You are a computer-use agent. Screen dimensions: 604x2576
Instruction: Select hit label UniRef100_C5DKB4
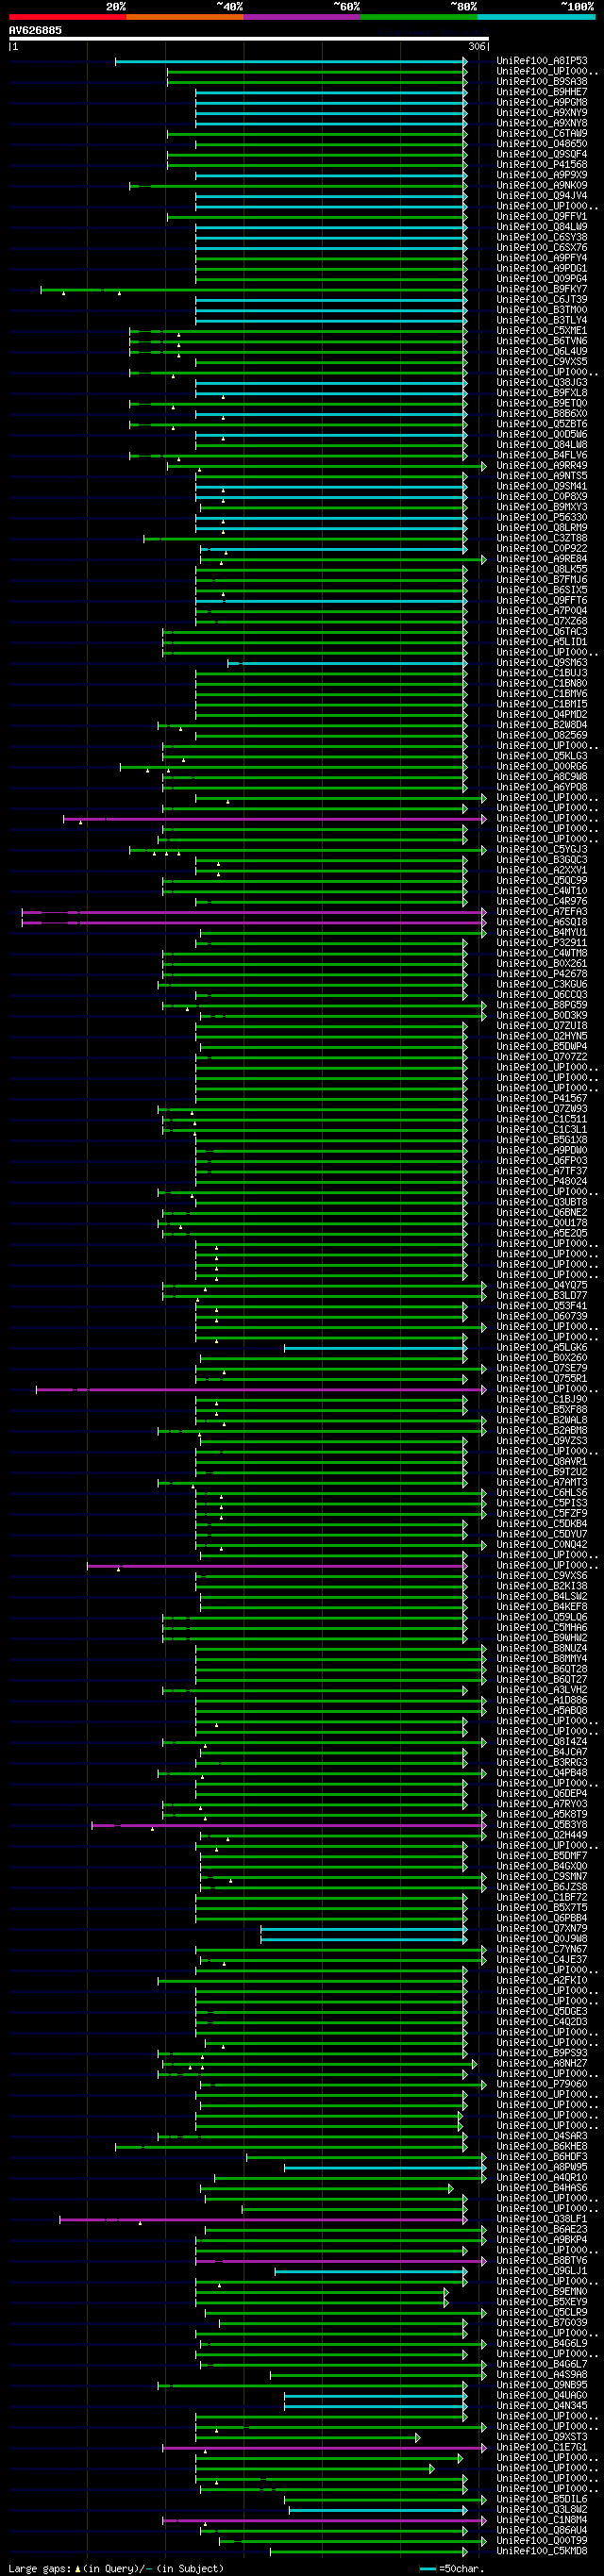pyautogui.click(x=542, y=1523)
